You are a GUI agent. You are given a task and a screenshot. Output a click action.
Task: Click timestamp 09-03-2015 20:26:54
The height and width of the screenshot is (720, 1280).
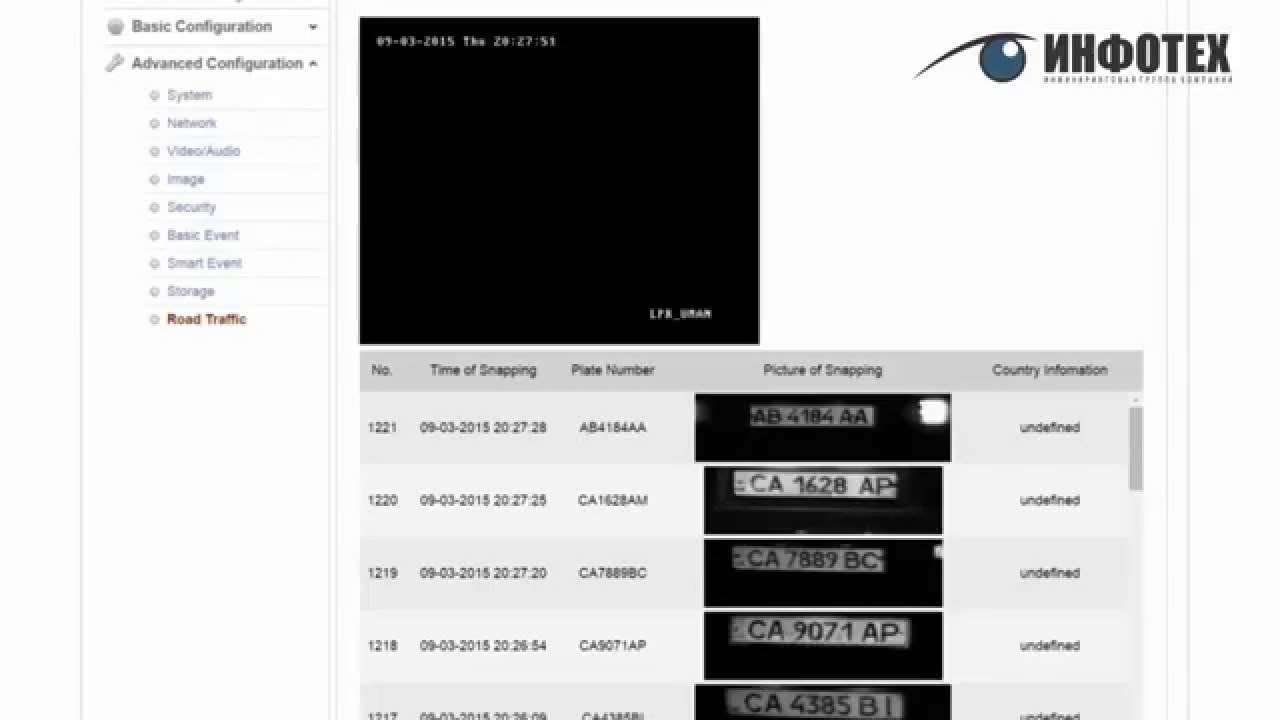point(483,646)
